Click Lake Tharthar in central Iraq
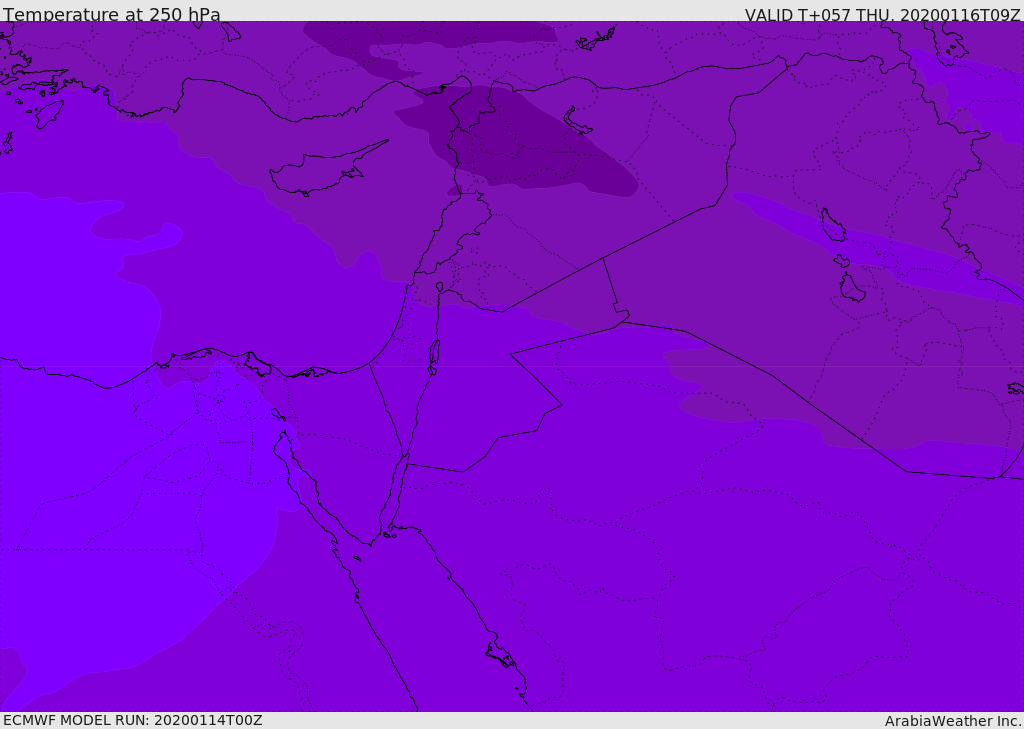The image size is (1024, 729). 833,225
